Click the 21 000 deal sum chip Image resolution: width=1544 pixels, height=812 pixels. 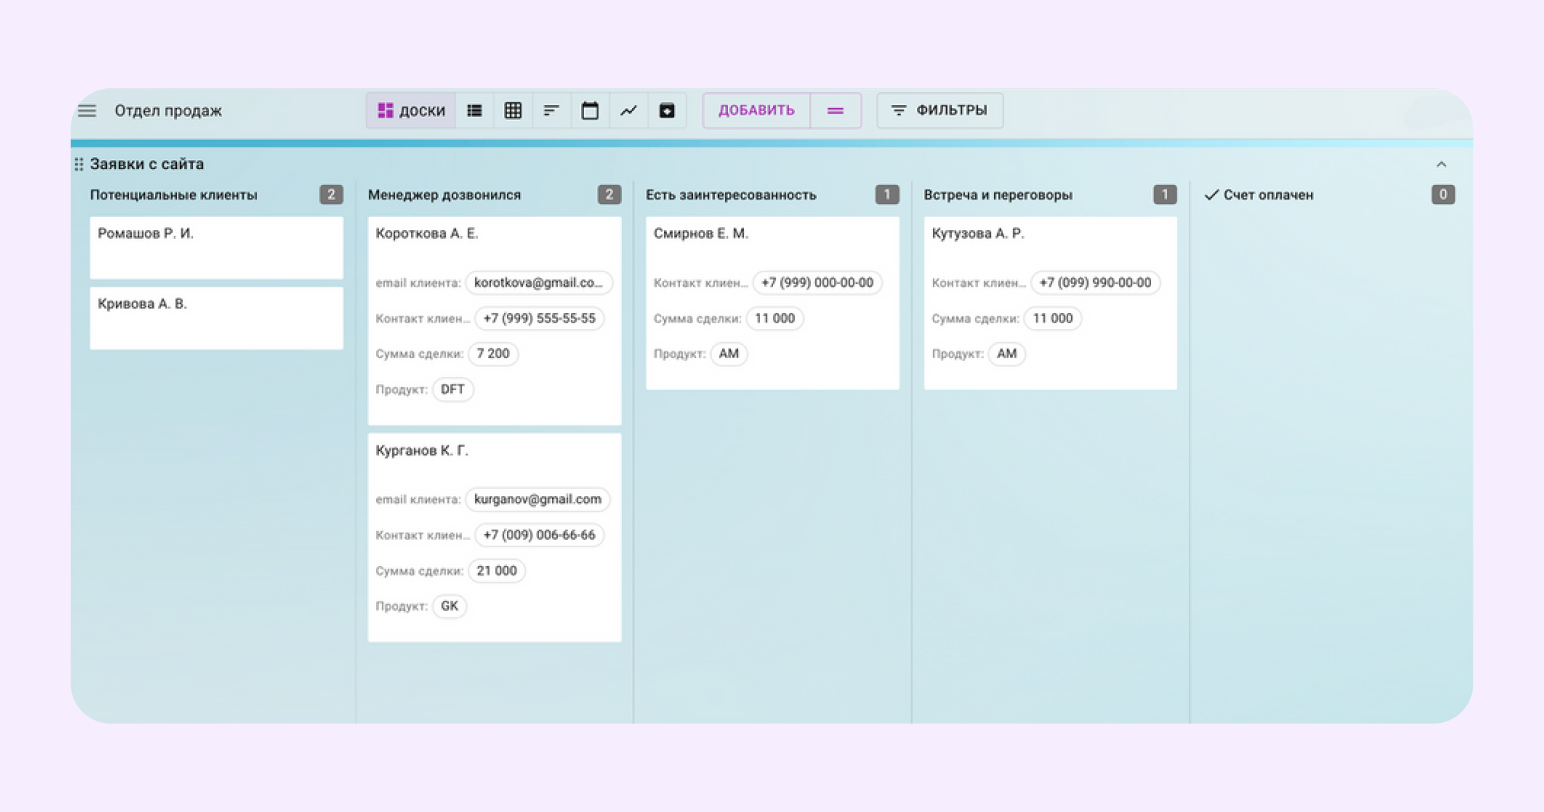pyautogui.click(x=497, y=571)
